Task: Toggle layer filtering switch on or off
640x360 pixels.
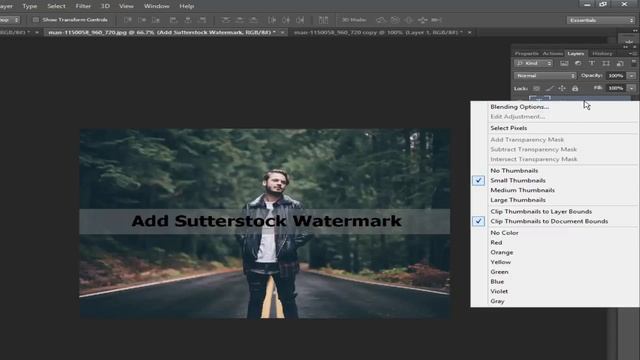Action: pyautogui.click(x=634, y=63)
